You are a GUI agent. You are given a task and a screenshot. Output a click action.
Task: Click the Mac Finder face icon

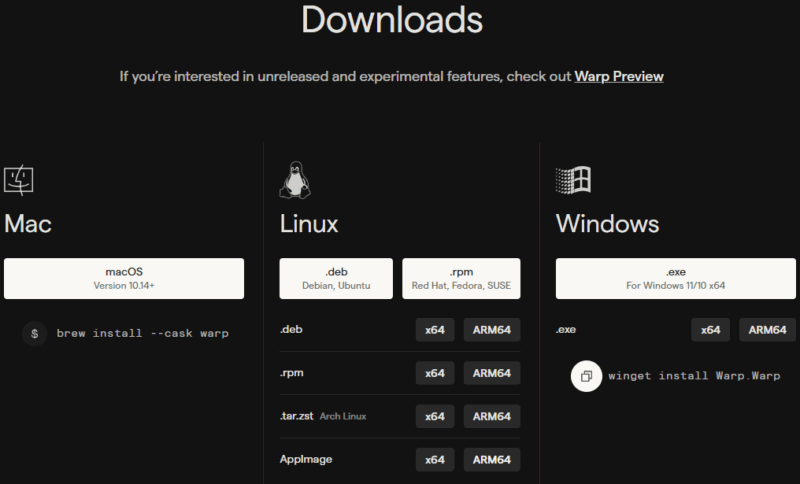tap(19, 180)
